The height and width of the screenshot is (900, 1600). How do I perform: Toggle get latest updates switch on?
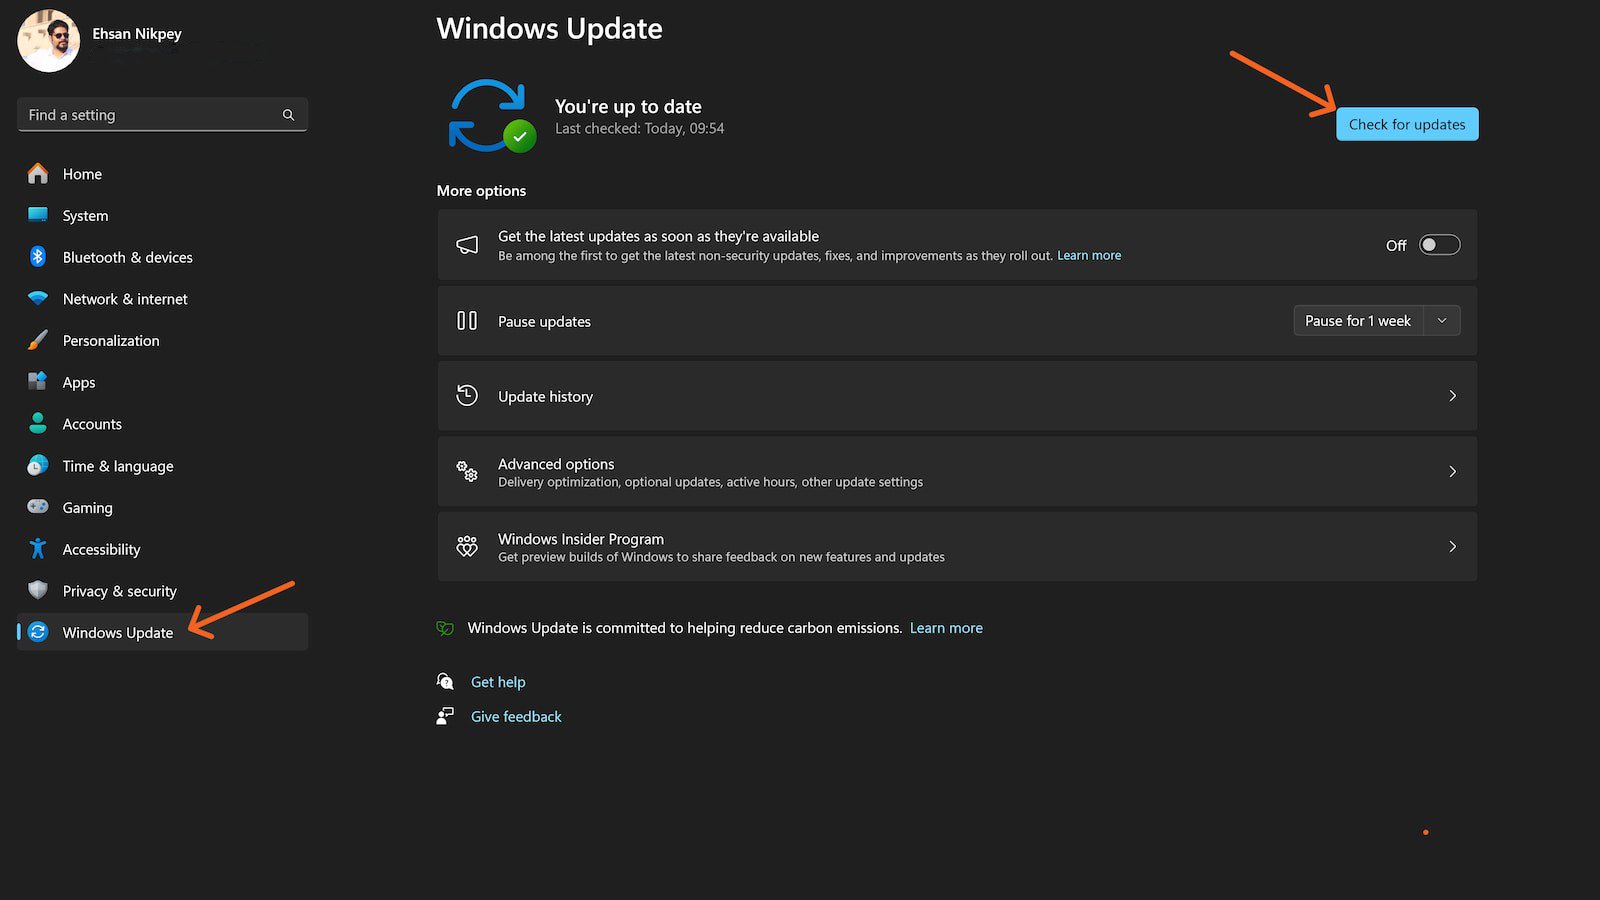(x=1440, y=245)
